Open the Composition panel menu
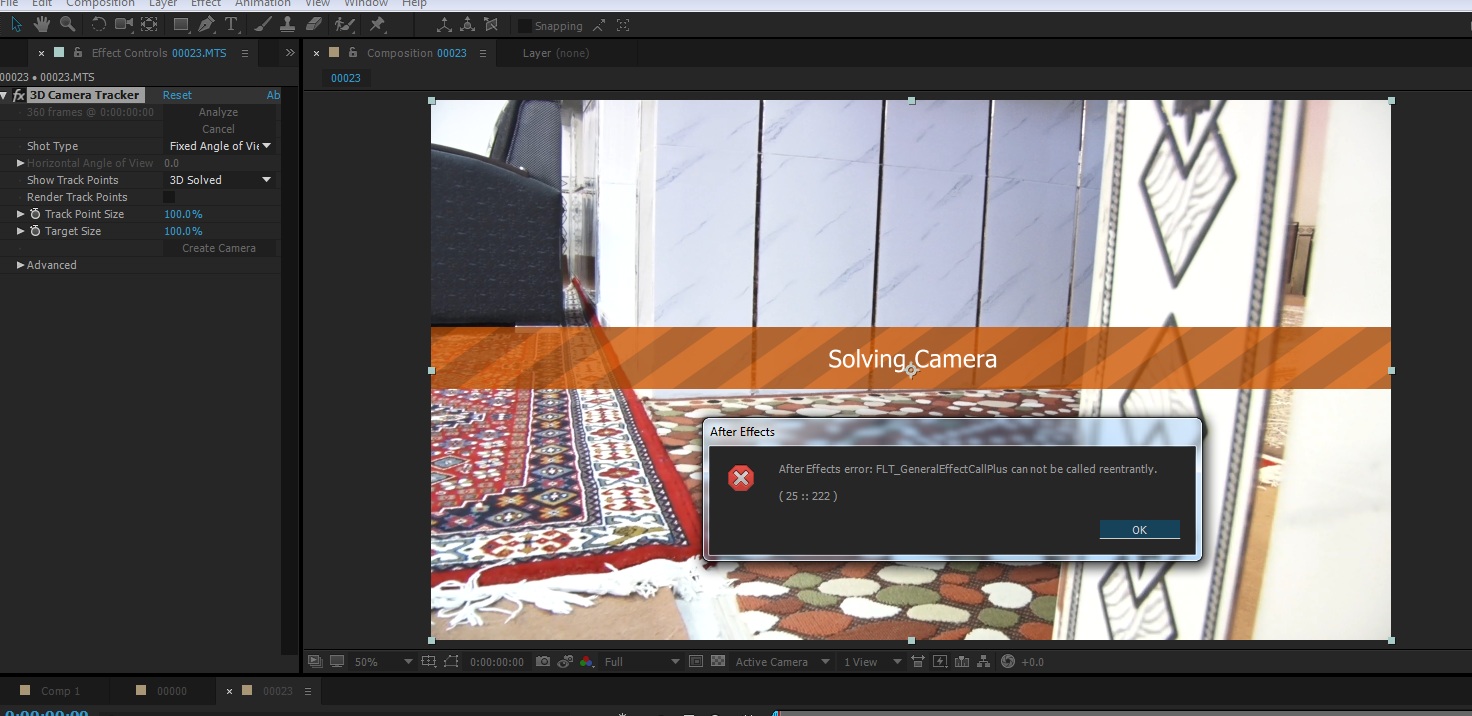 point(483,53)
